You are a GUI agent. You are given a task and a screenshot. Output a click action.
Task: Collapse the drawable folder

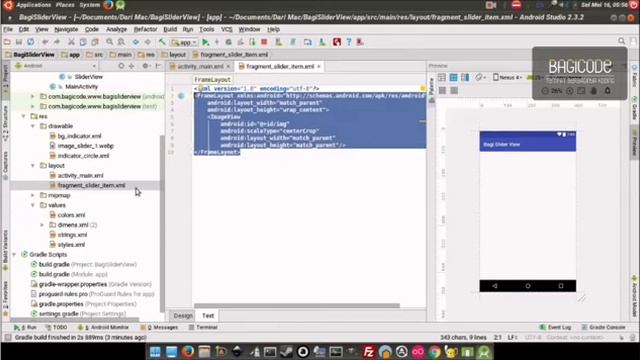(x=33, y=126)
